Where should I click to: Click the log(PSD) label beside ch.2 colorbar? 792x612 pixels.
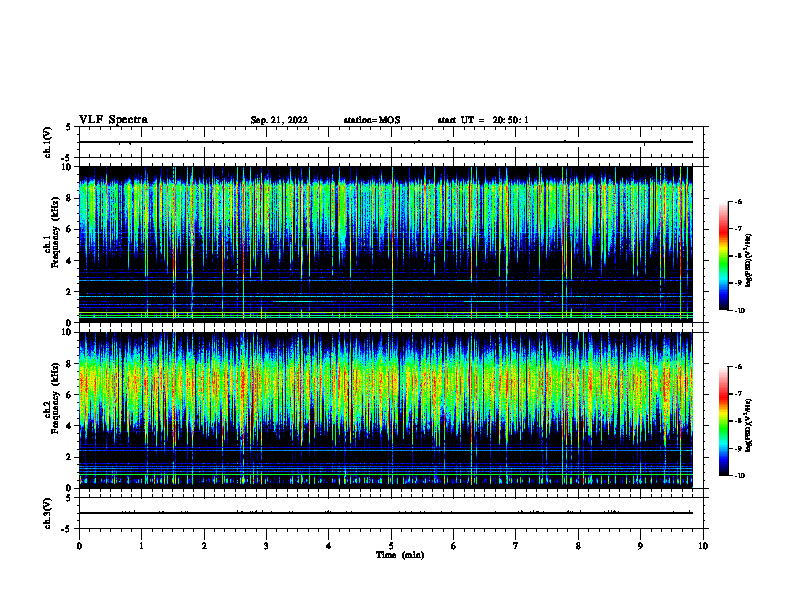[x=748, y=425]
